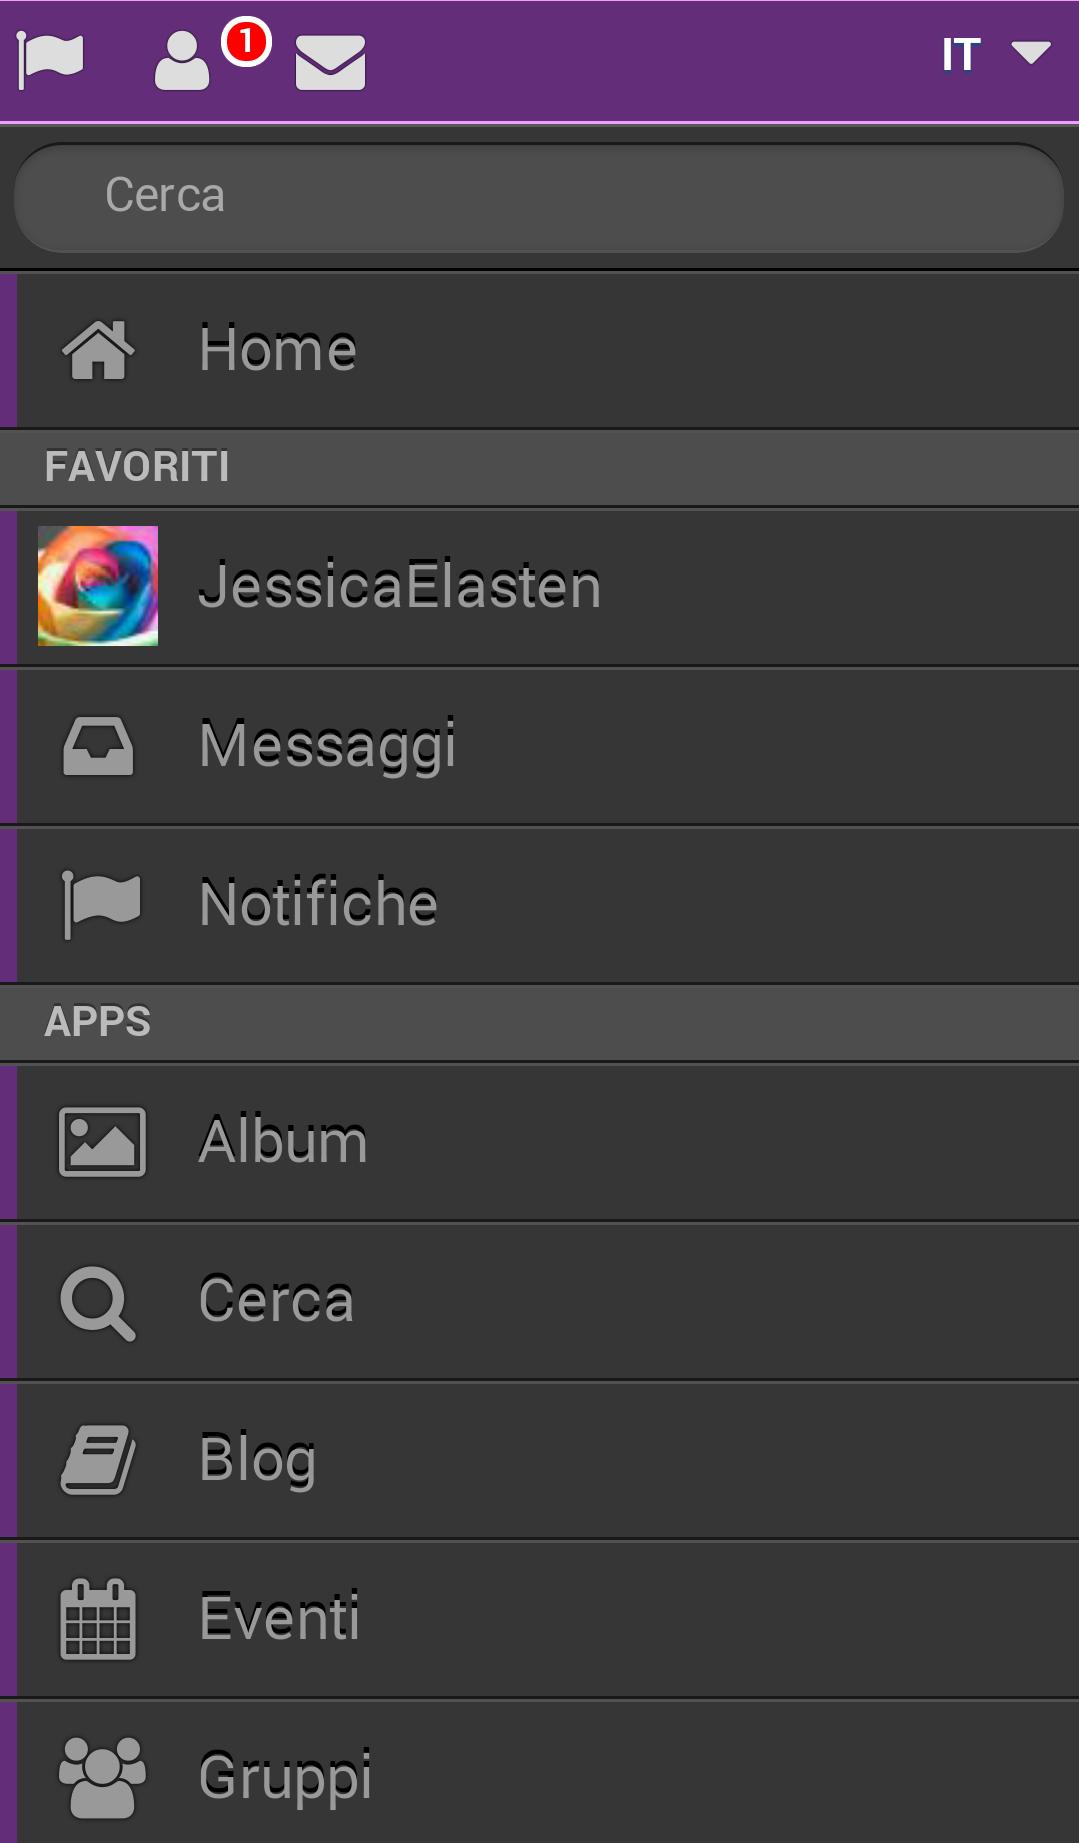Expand the IT language dropdown
Image resolution: width=1079 pixels, height=1843 pixels.
(995, 54)
